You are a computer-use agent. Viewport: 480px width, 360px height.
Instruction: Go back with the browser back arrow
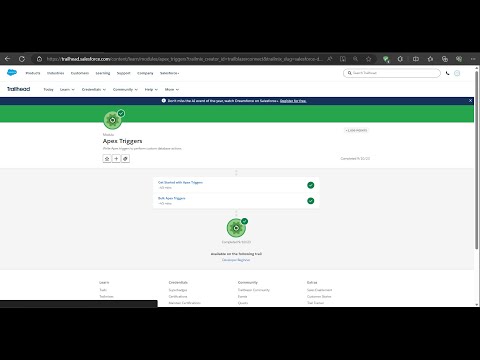(x=7, y=59)
